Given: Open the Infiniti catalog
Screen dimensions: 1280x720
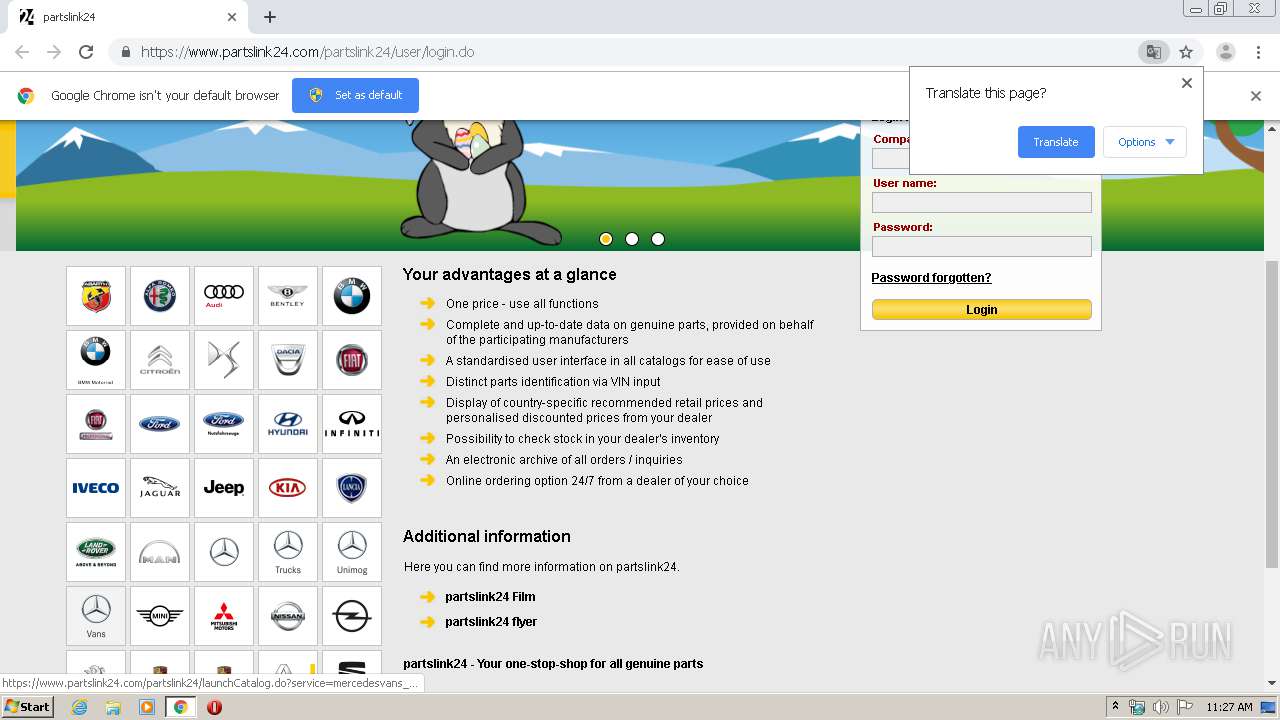Looking at the screenshot, I should tap(352, 424).
